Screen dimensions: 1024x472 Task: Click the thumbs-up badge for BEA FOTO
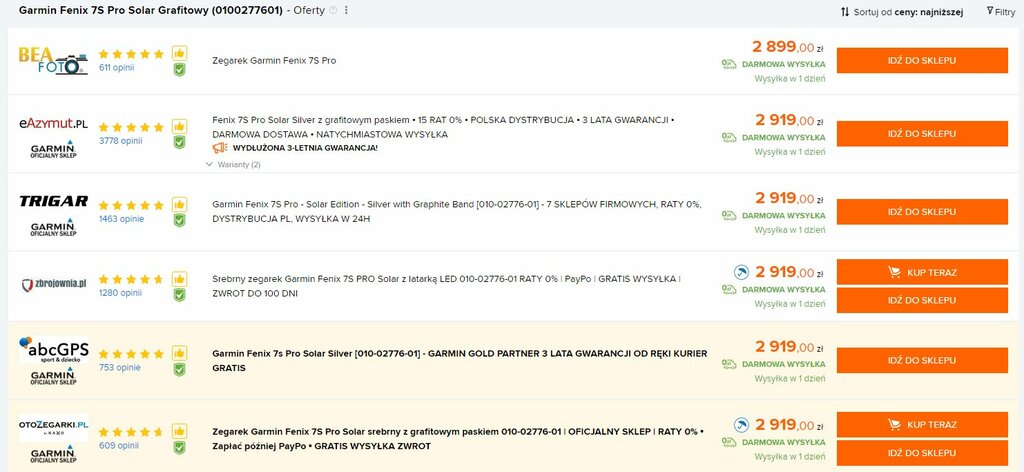point(179,53)
